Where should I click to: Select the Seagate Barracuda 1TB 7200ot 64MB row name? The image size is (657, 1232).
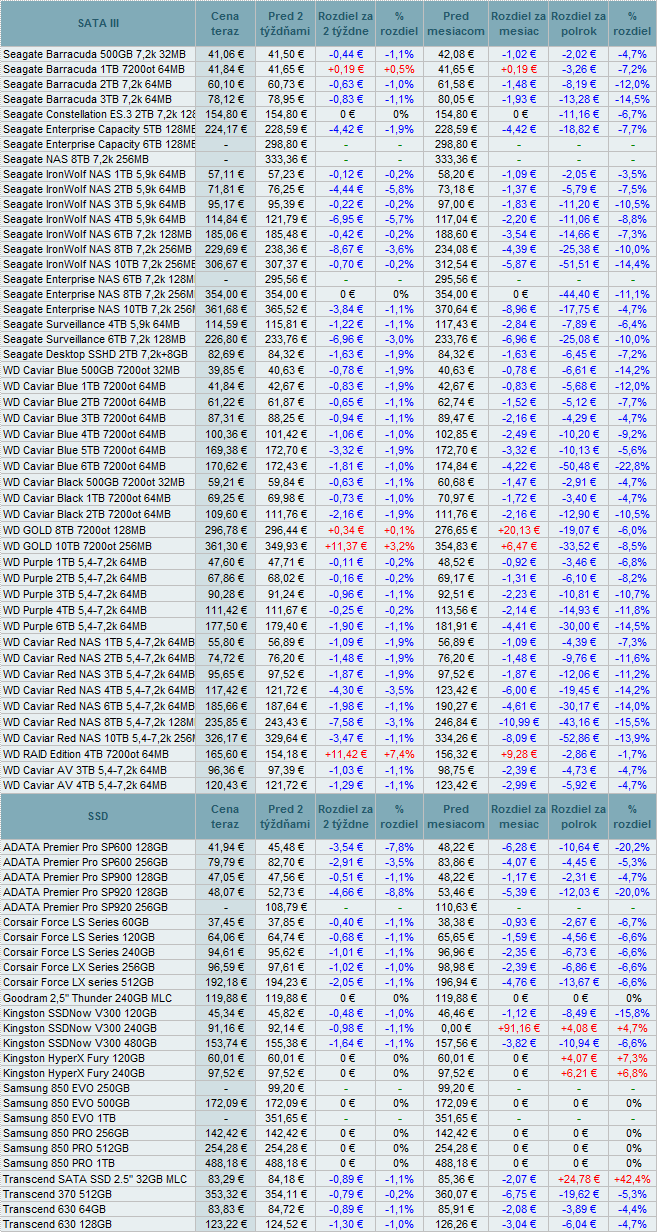[94, 68]
